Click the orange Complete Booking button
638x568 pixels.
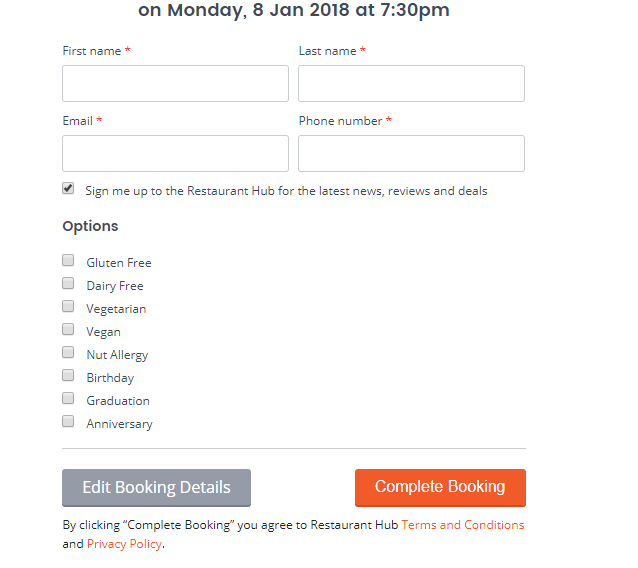pyautogui.click(x=440, y=487)
